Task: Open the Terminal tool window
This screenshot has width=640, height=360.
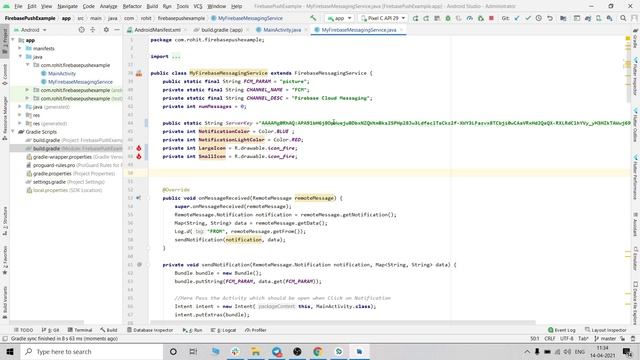Action: coord(80,330)
